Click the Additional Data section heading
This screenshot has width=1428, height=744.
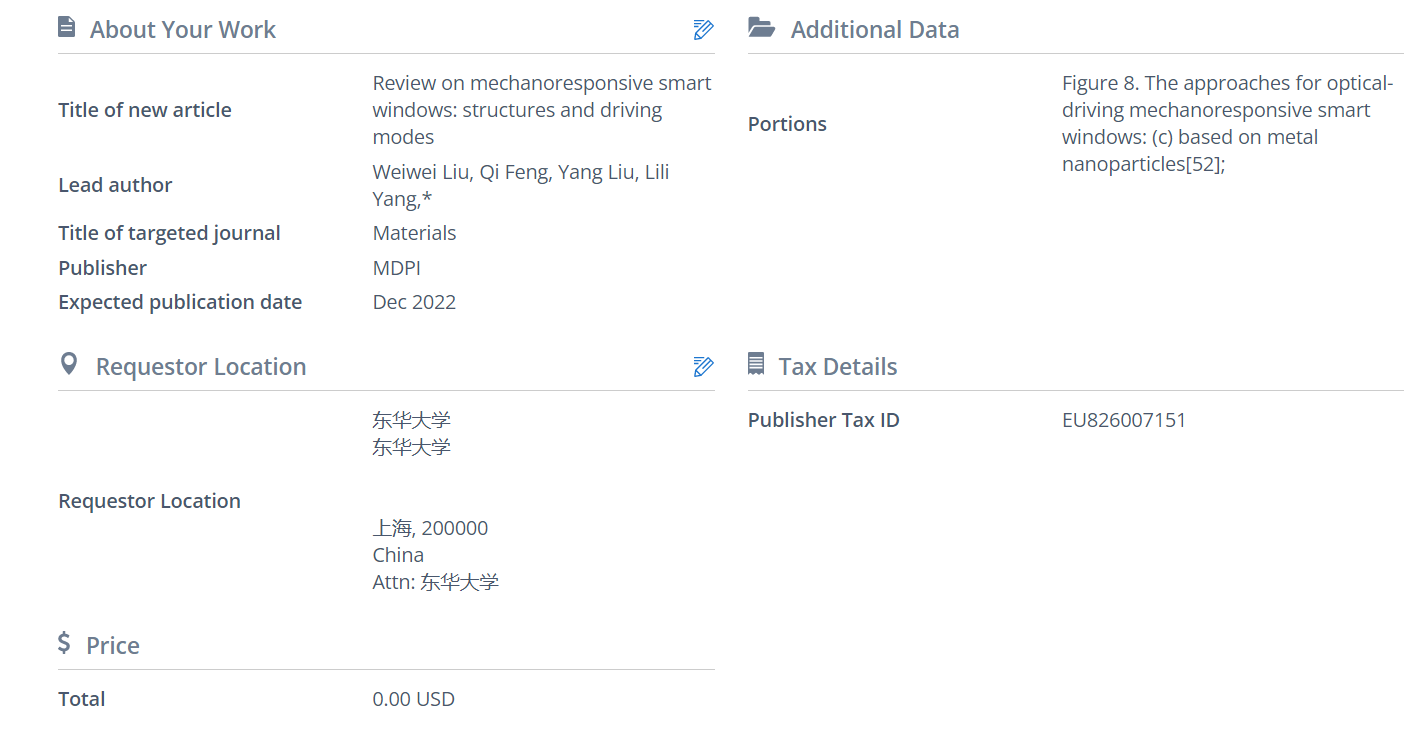[x=875, y=30]
